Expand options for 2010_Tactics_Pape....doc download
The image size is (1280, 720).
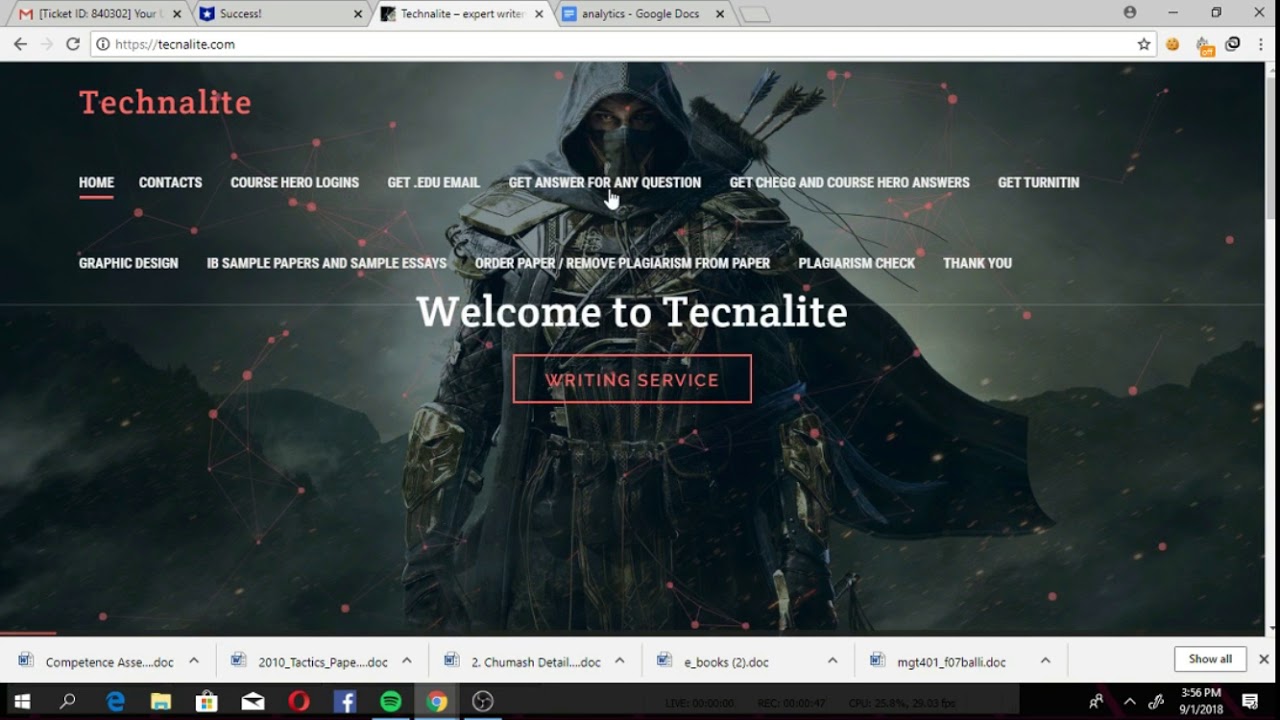[x=407, y=661]
